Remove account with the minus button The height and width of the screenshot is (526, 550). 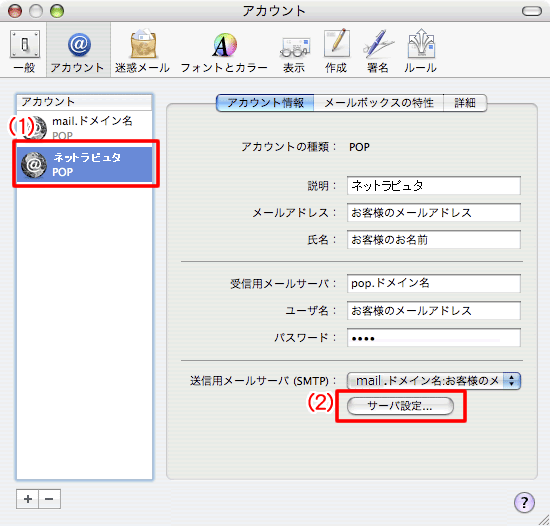click(49, 499)
